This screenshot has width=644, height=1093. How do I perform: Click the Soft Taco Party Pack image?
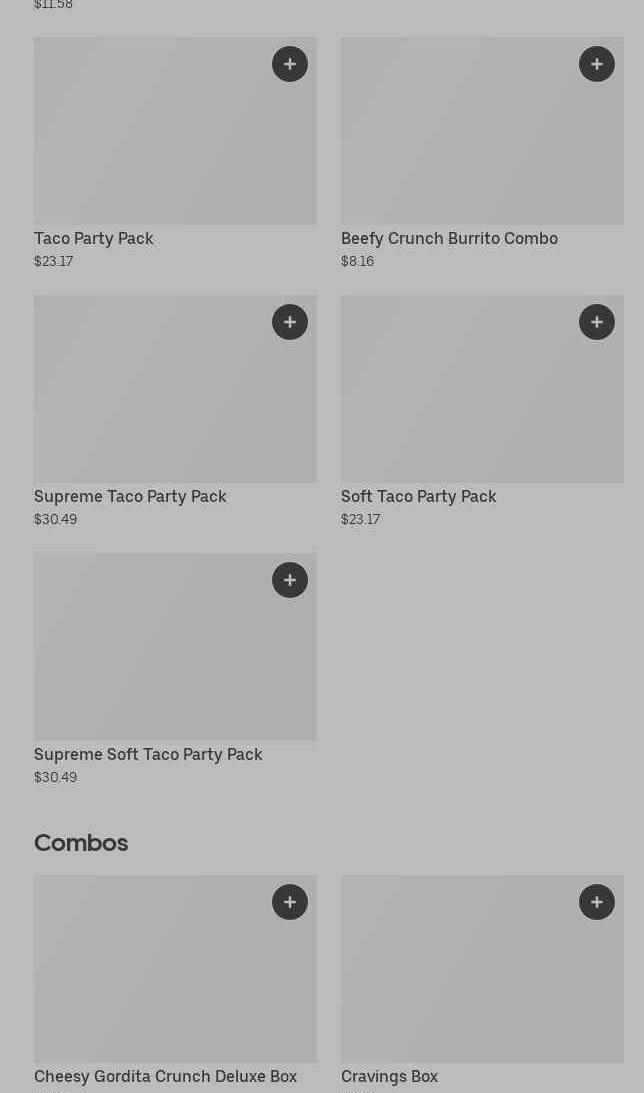pyautogui.click(x=460, y=398)
